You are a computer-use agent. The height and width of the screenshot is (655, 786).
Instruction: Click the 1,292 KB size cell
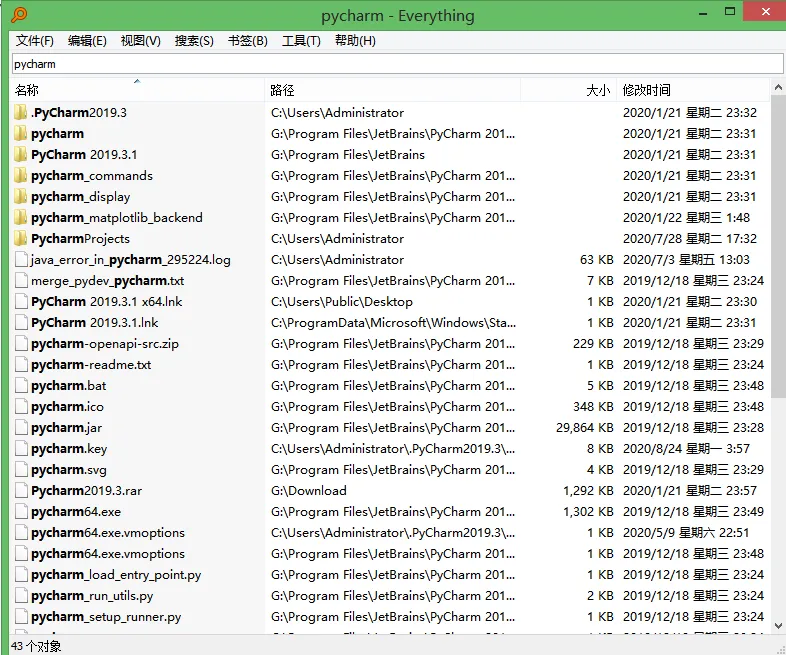(x=588, y=491)
